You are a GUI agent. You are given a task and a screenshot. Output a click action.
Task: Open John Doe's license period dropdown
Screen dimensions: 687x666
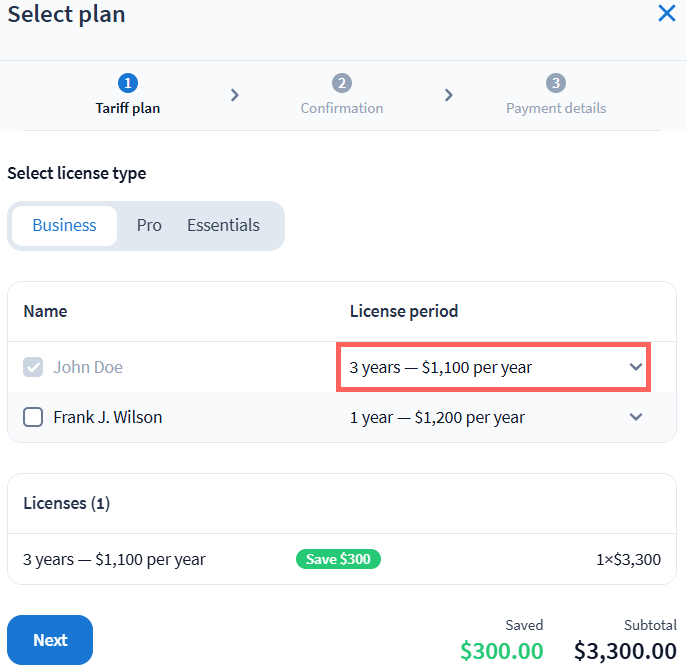tap(494, 367)
